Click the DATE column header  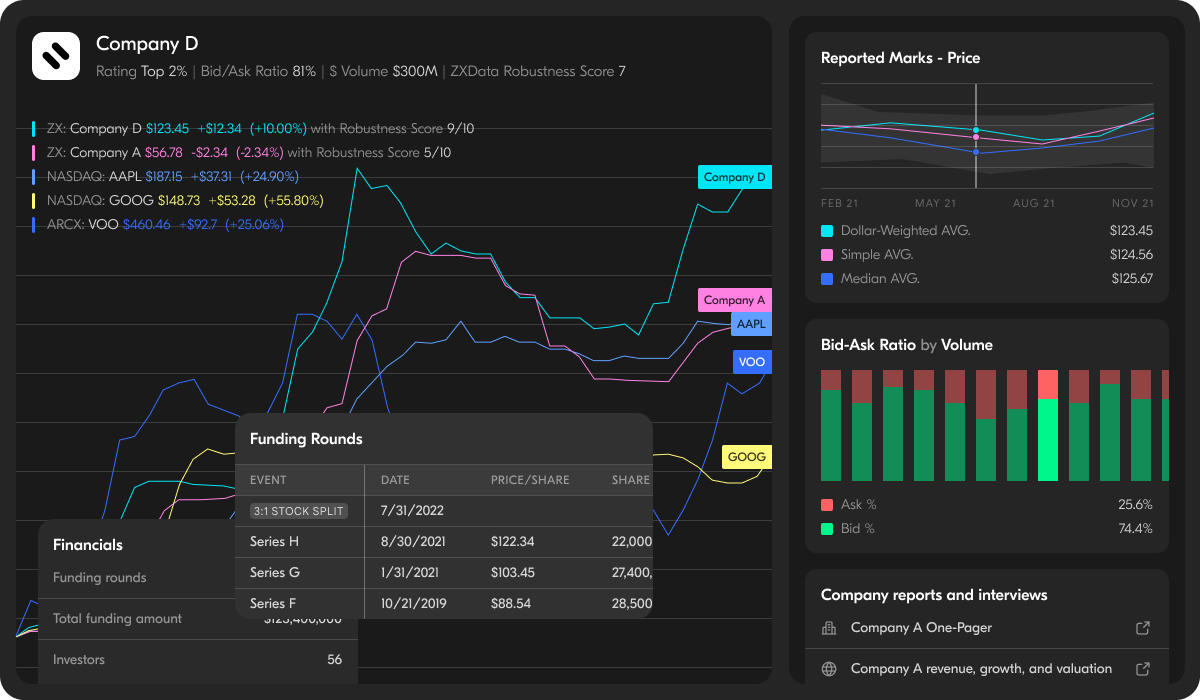tap(395, 480)
